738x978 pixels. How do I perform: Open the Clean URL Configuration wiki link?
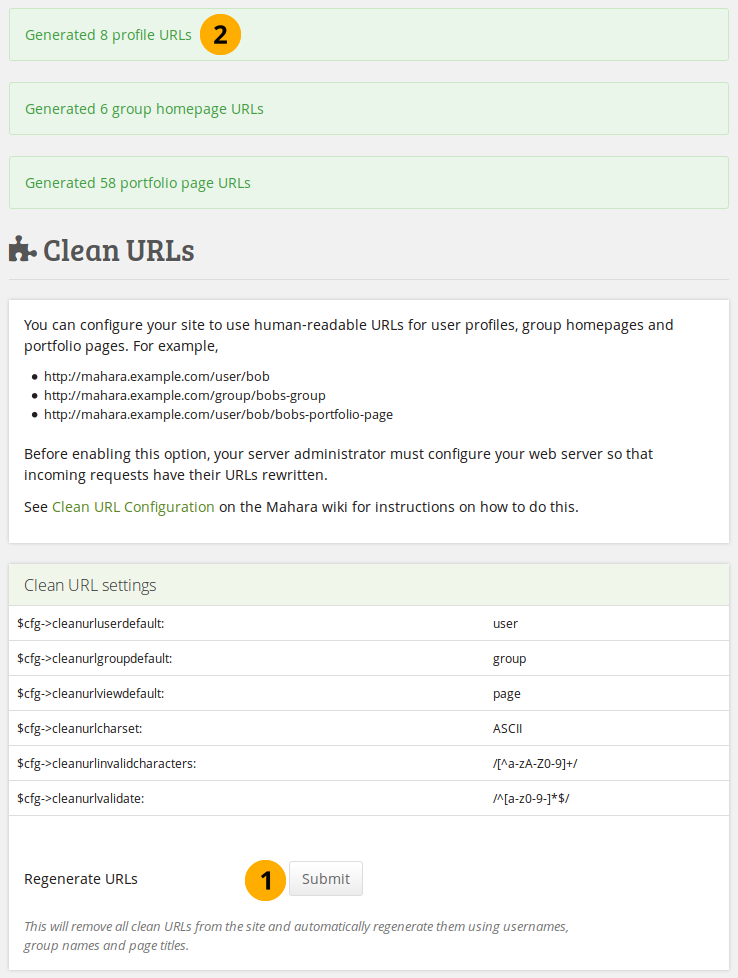coord(133,507)
